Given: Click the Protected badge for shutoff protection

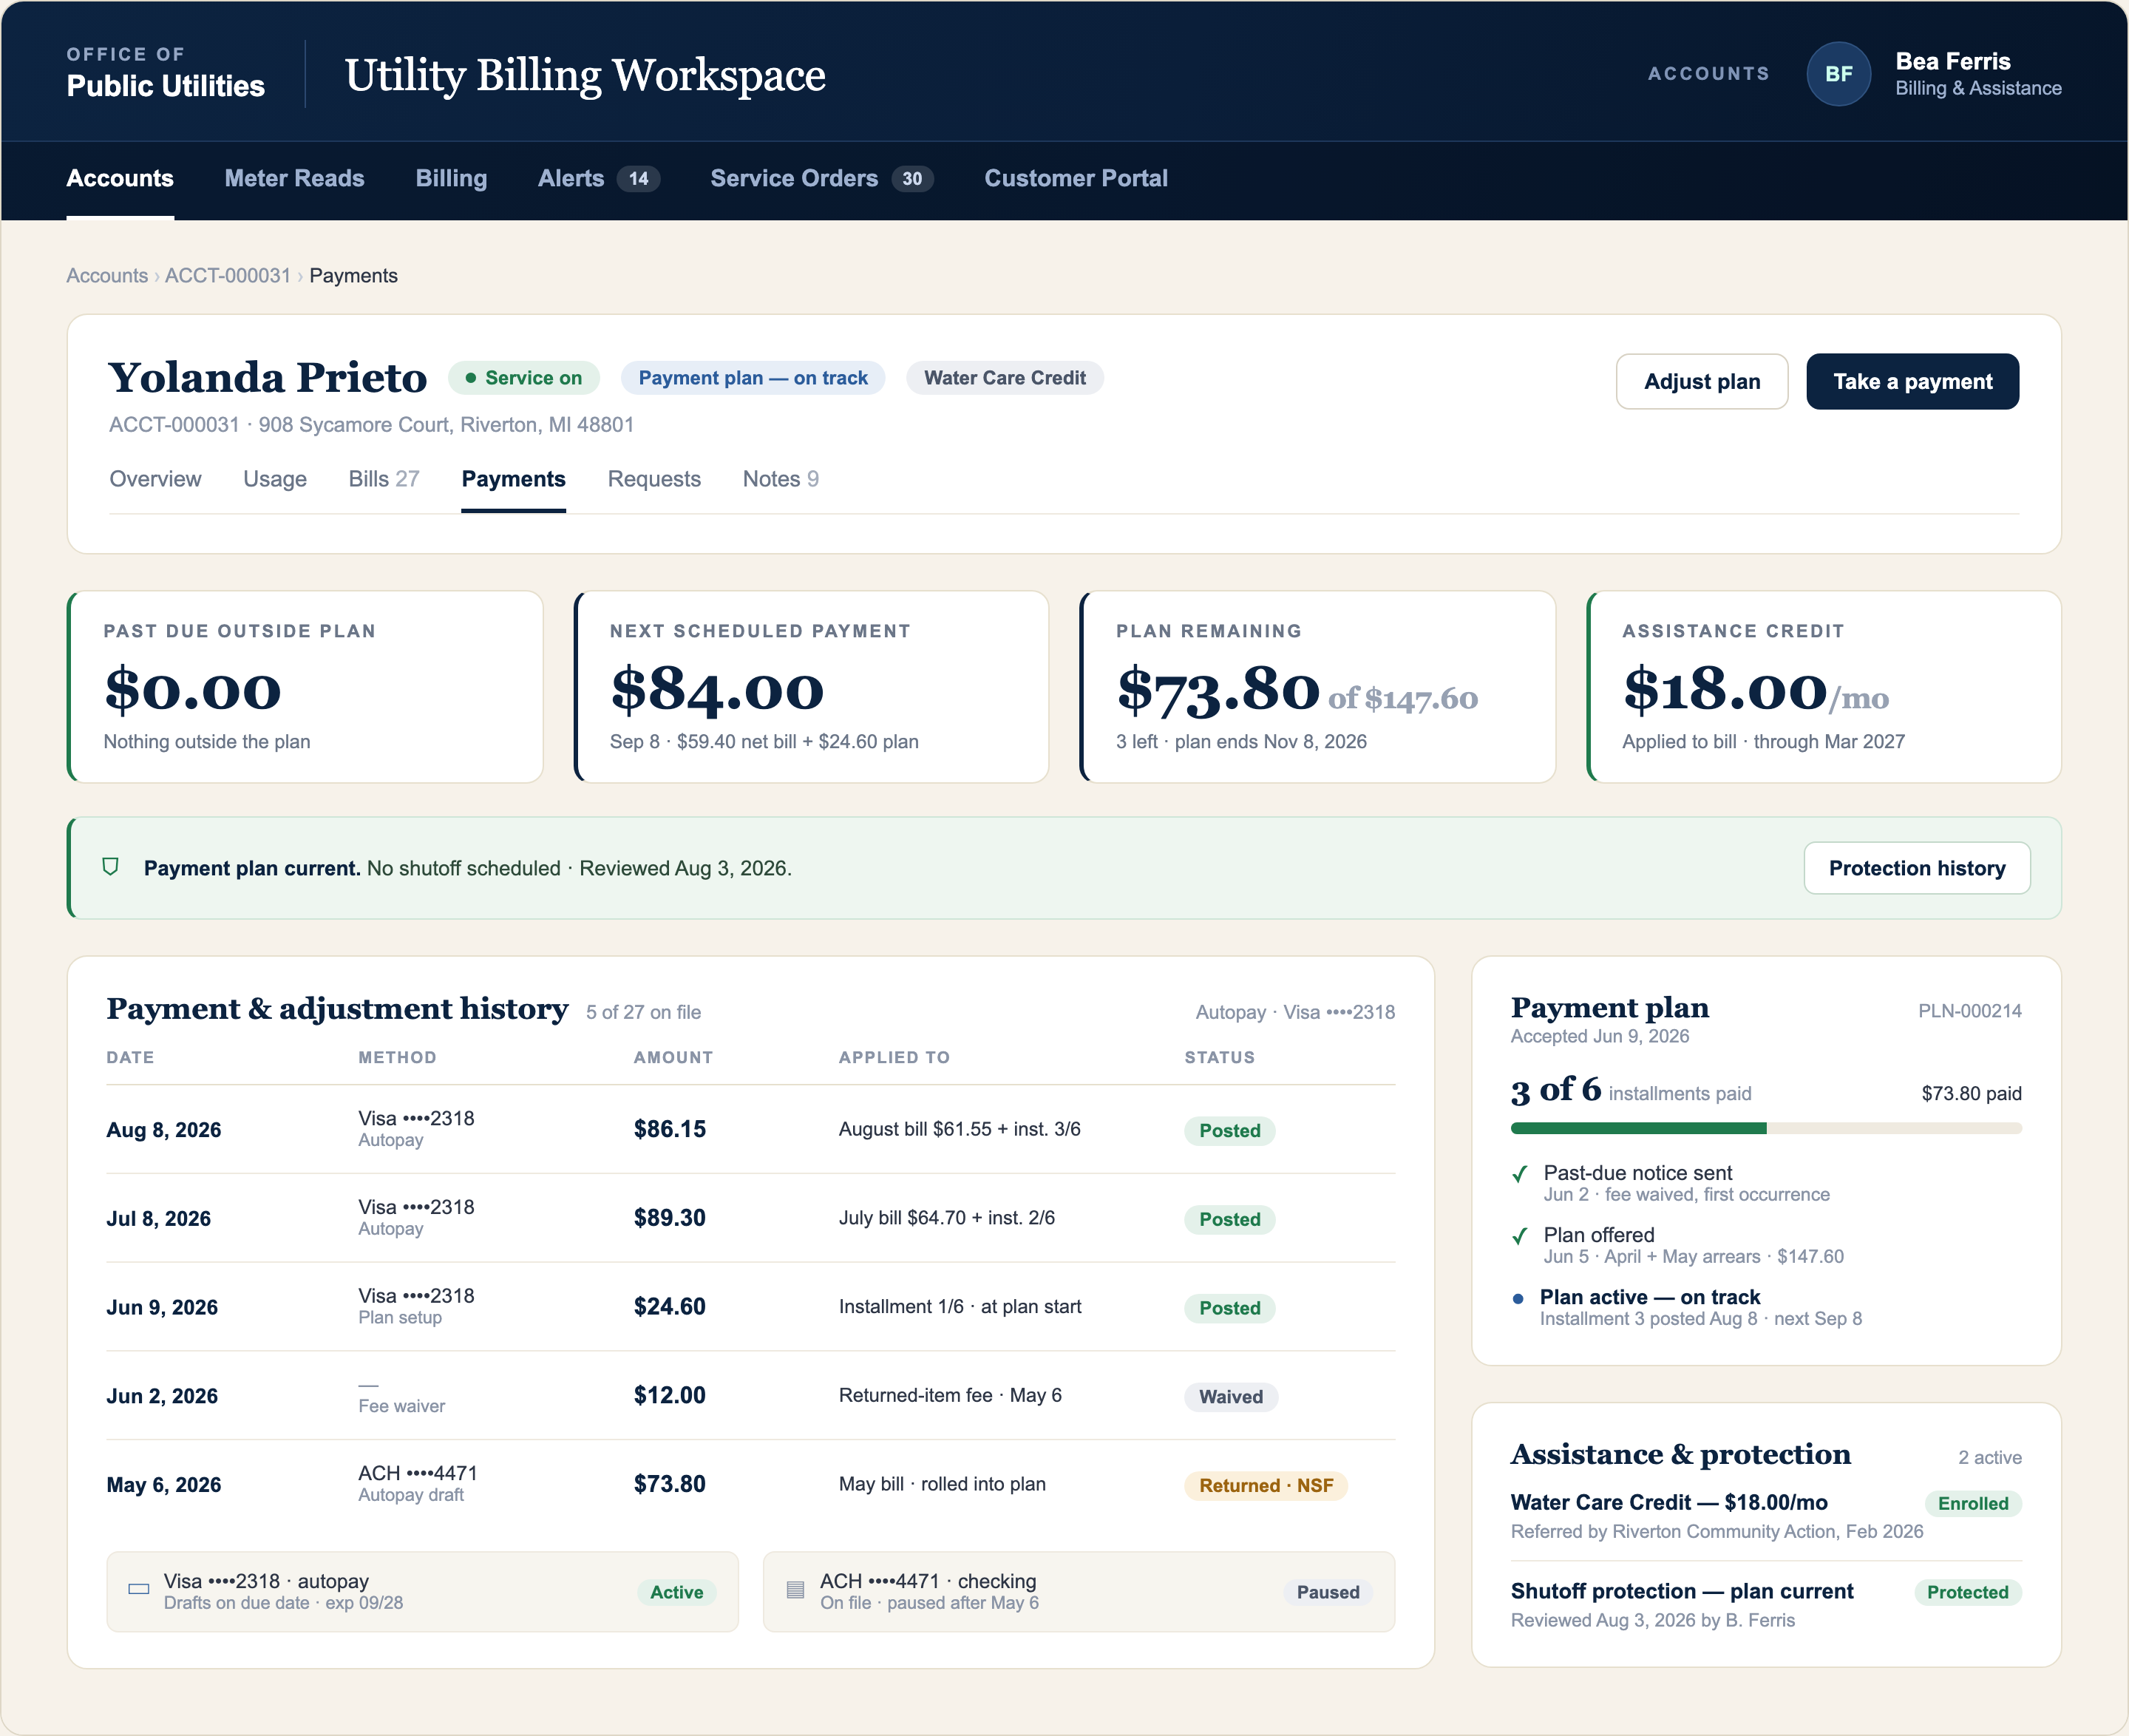Looking at the screenshot, I should pyautogui.click(x=1968, y=1592).
